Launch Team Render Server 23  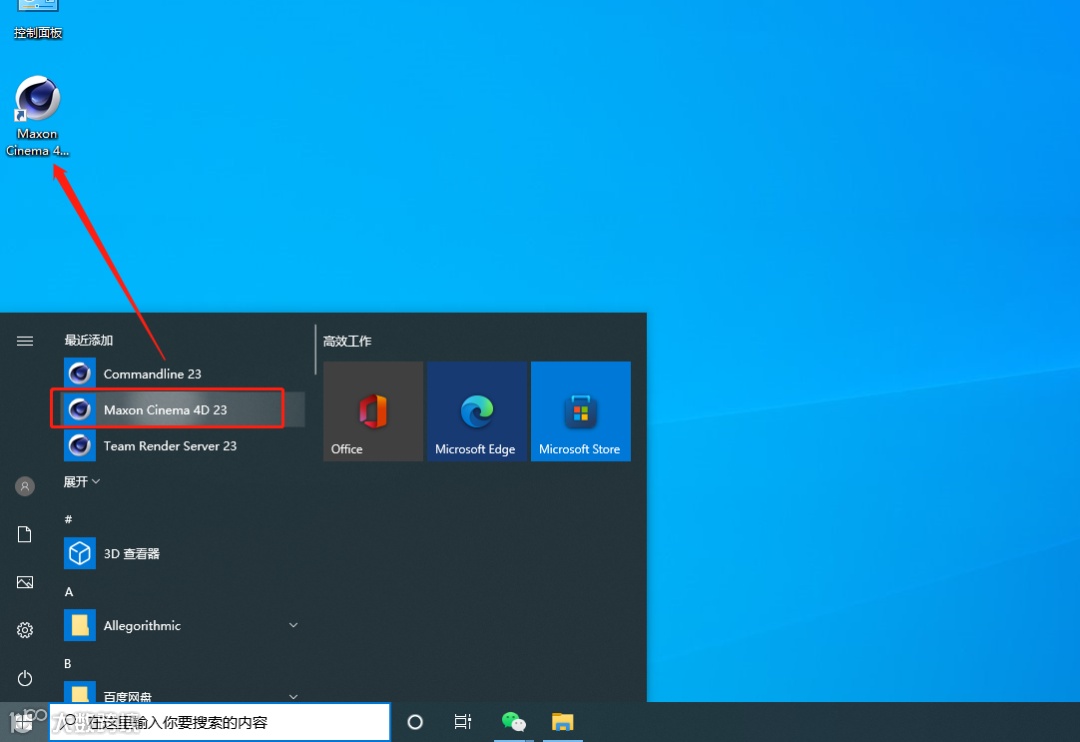184,446
